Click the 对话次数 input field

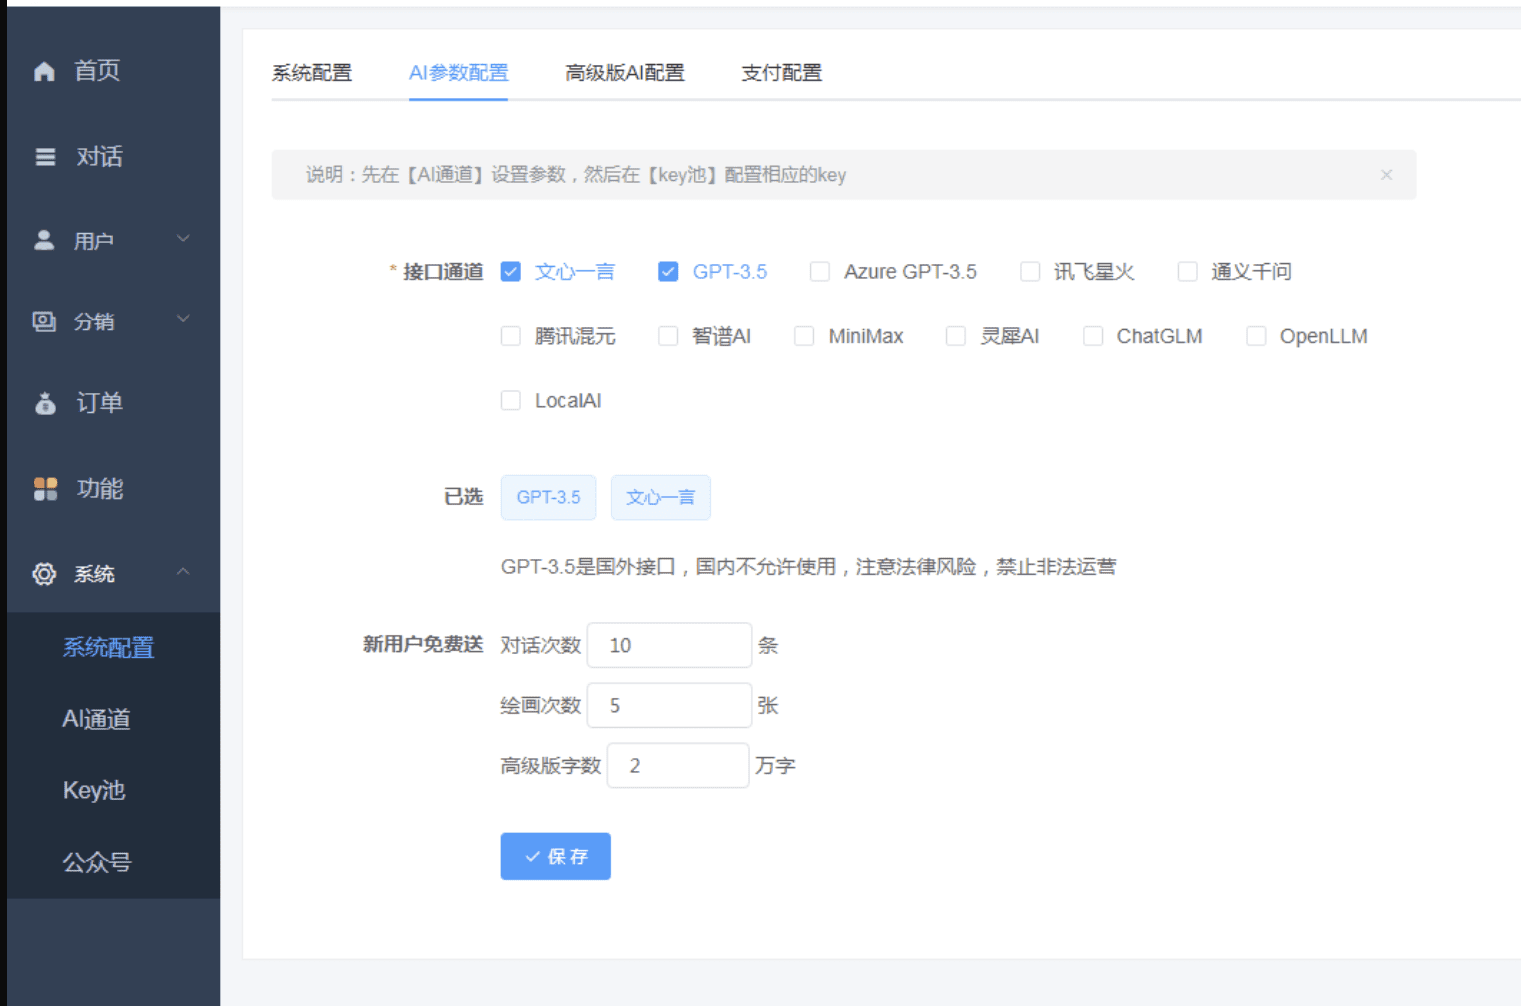point(669,645)
